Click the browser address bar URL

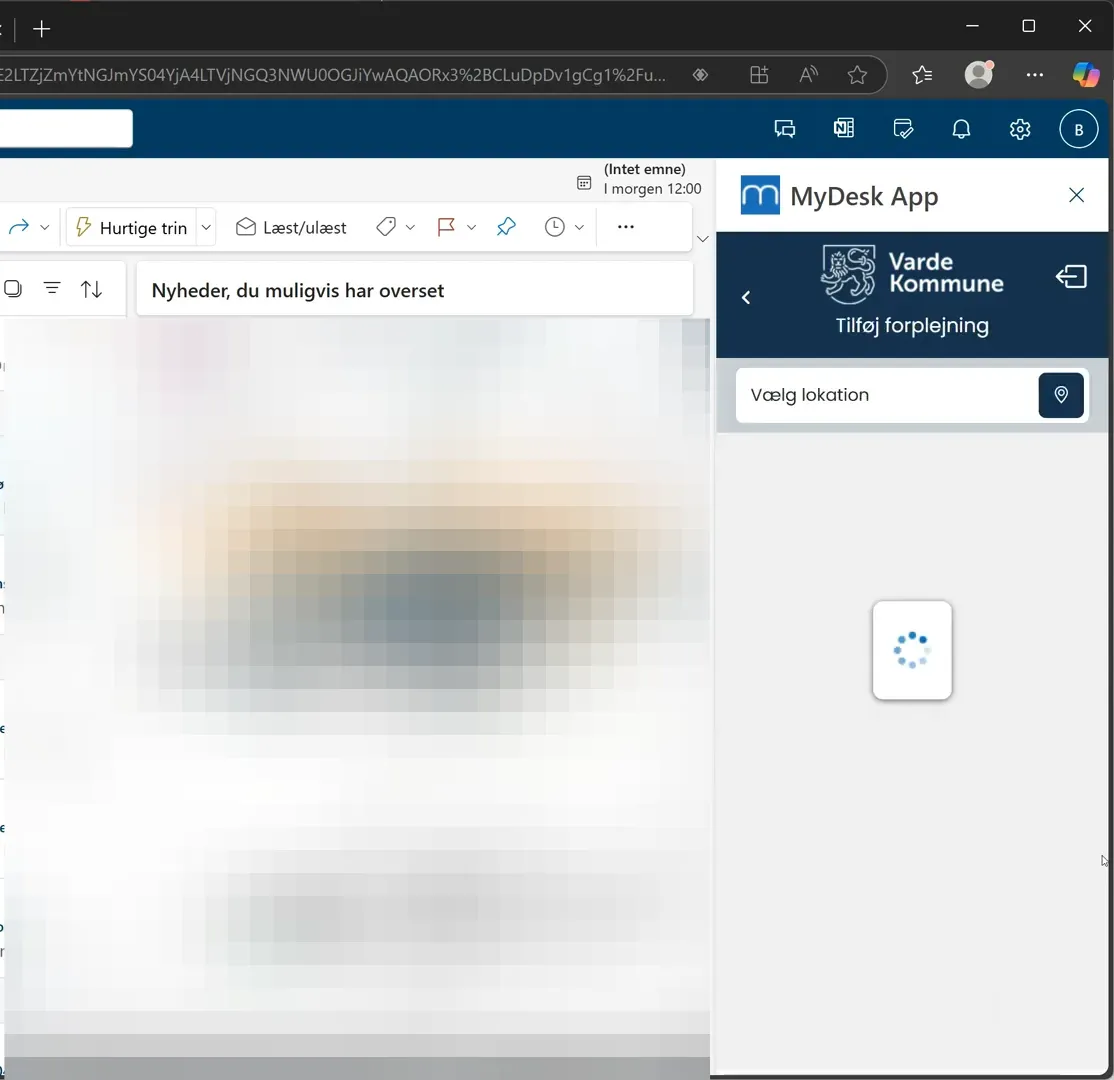[x=333, y=75]
